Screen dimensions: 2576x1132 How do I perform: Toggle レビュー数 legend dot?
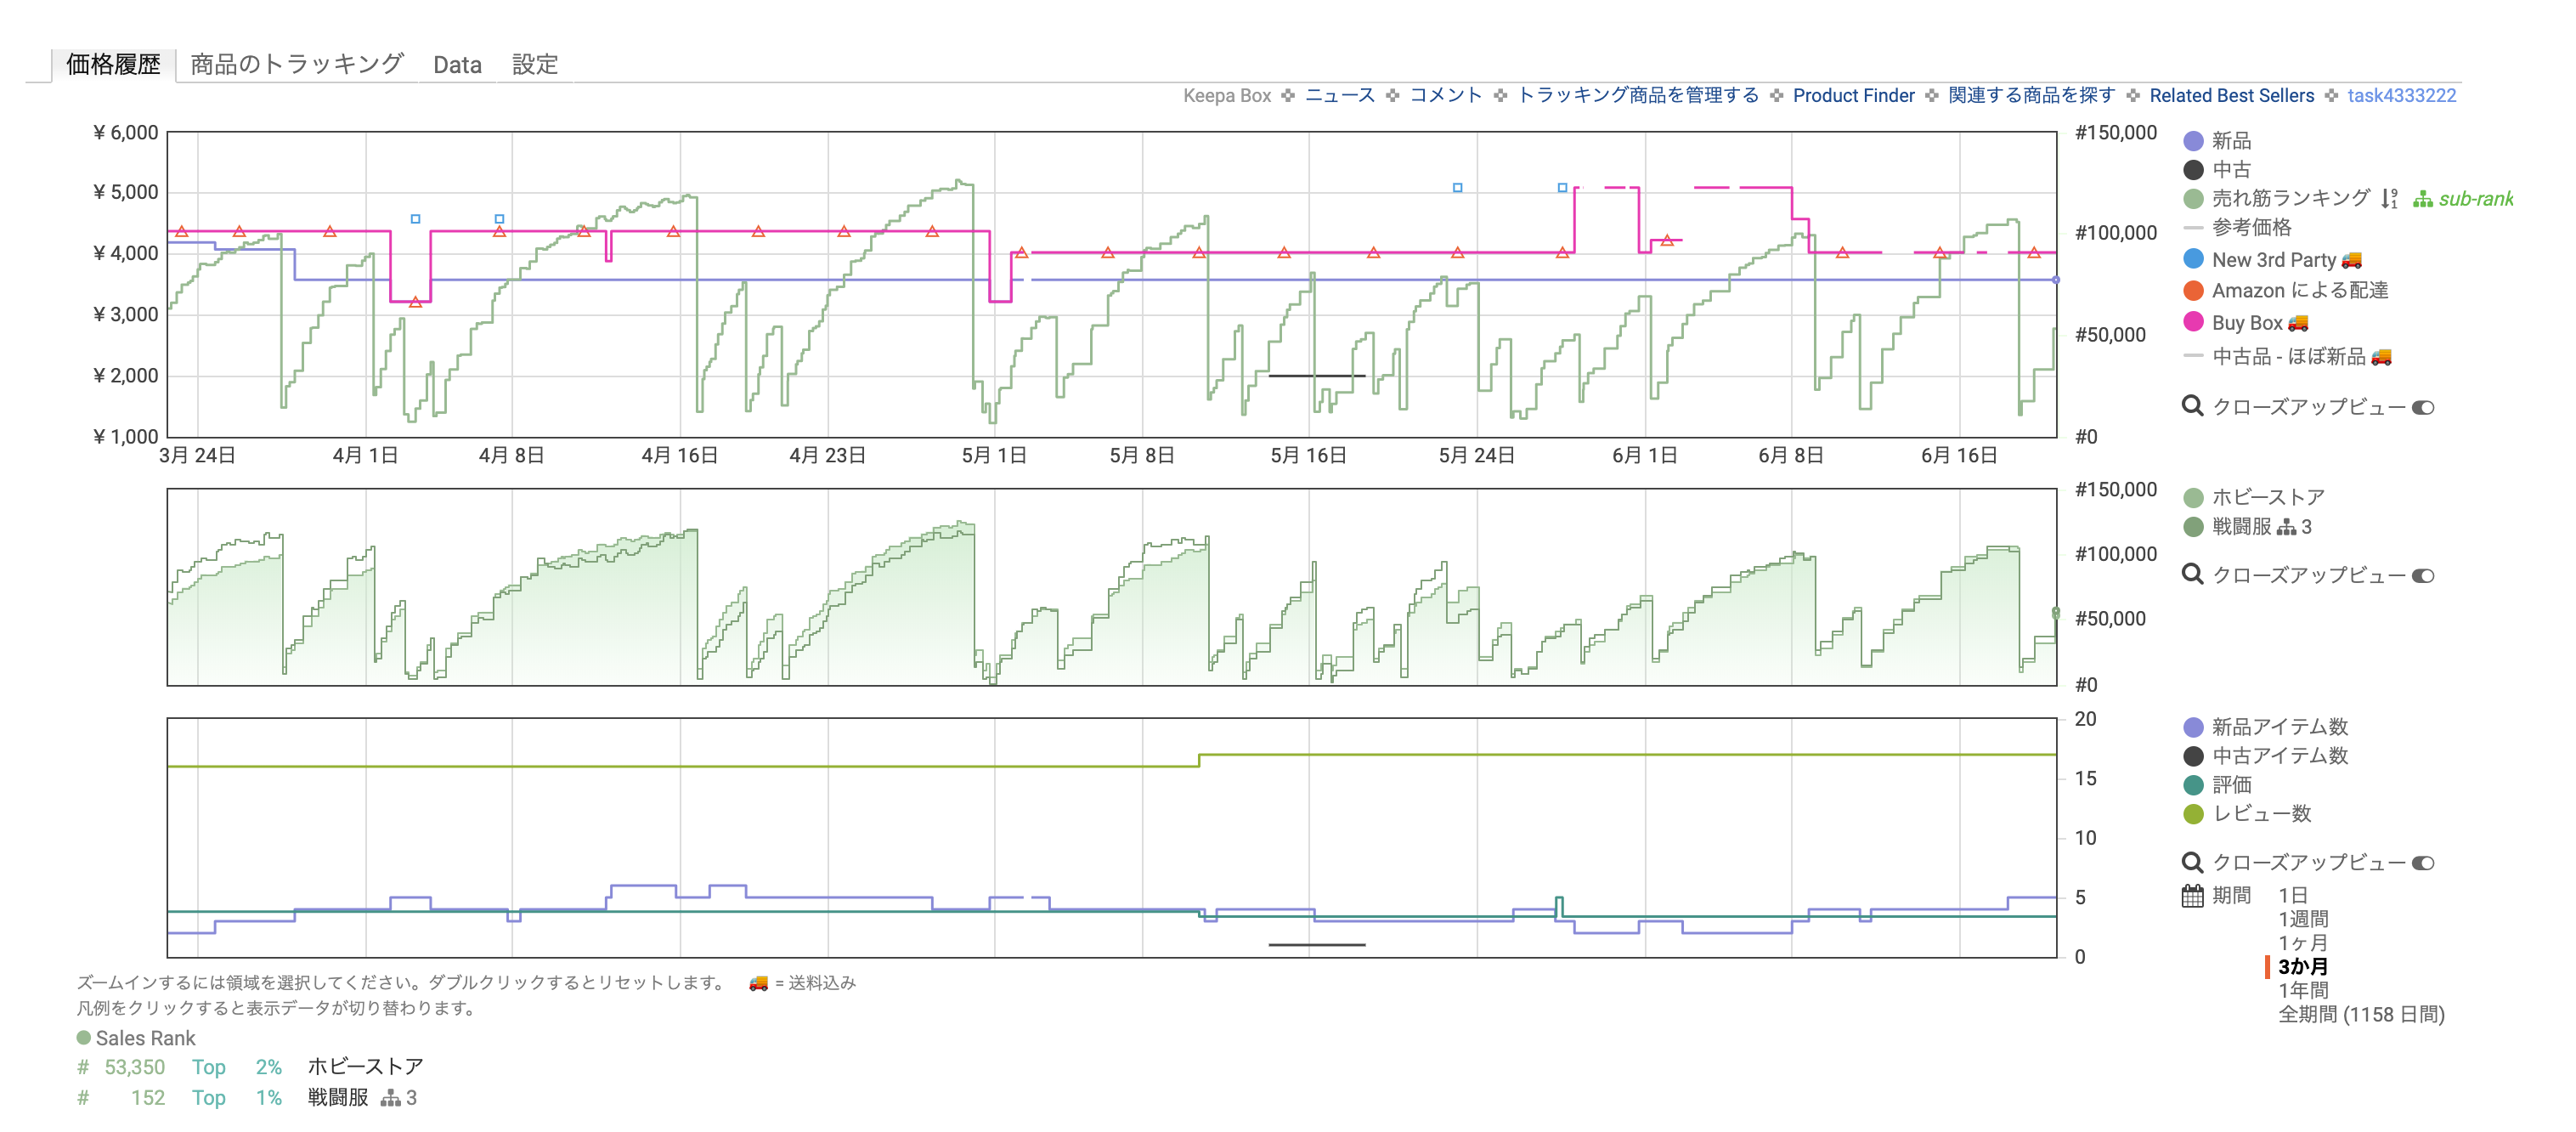coord(2193,814)
